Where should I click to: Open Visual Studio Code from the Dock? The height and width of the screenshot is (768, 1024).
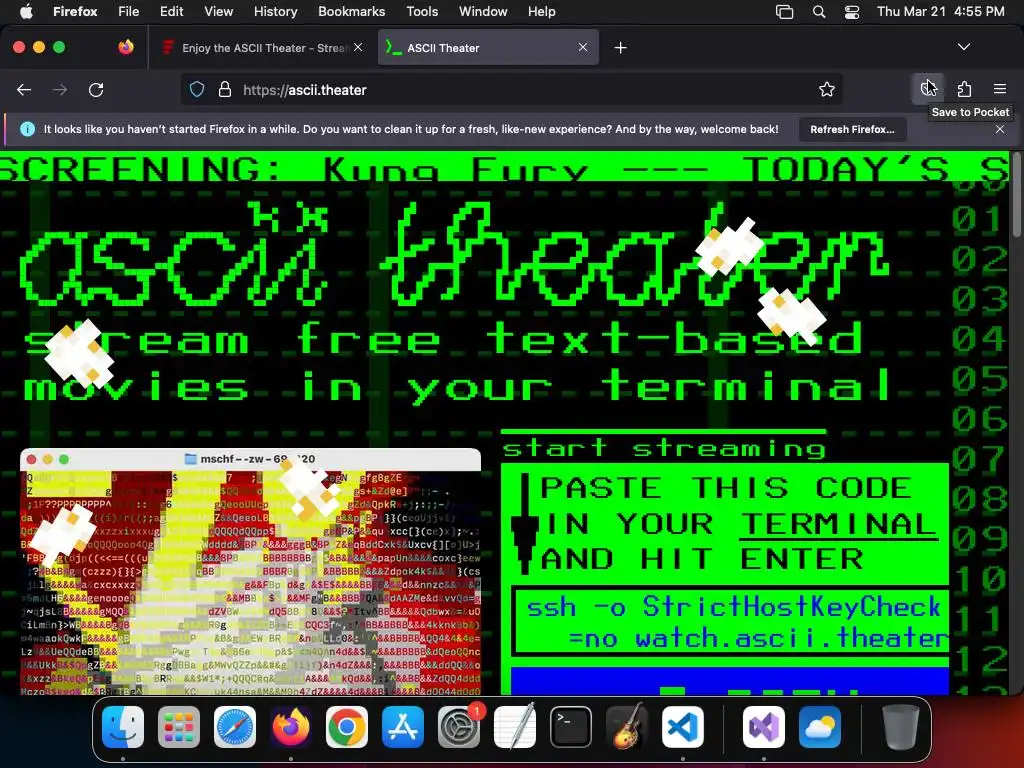point(682,727)
